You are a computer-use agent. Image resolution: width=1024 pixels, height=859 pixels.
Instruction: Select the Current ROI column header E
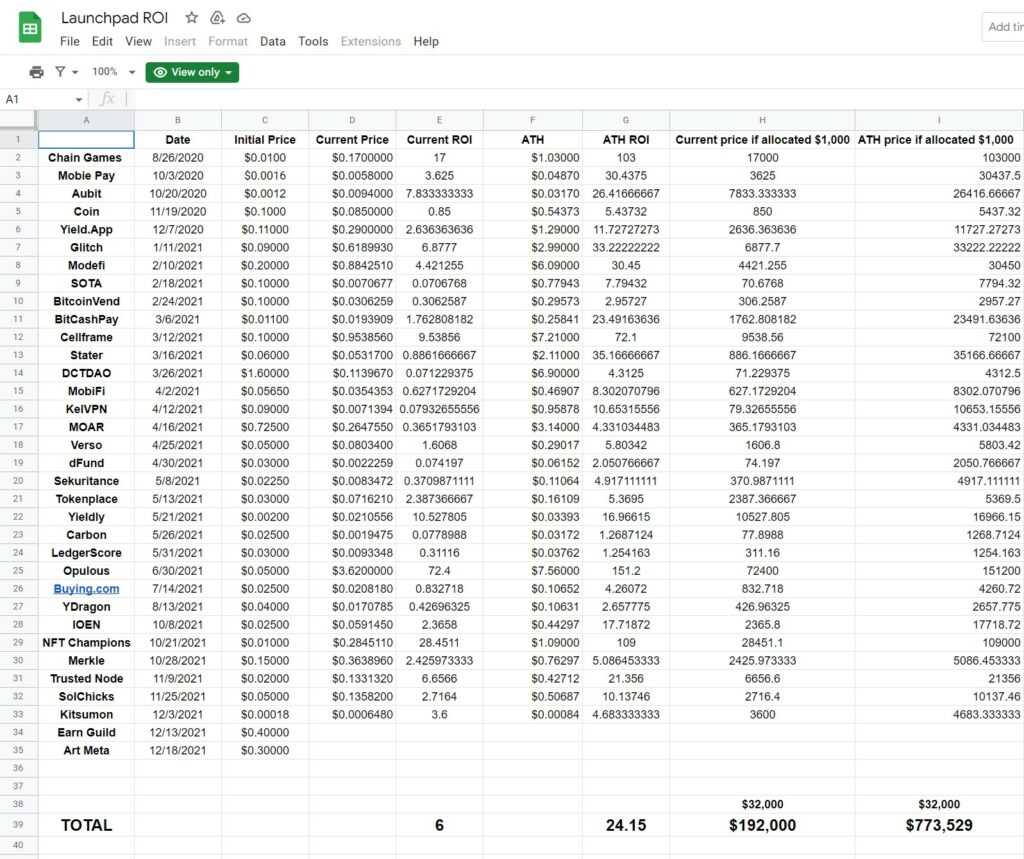click(x=439, y=119)
